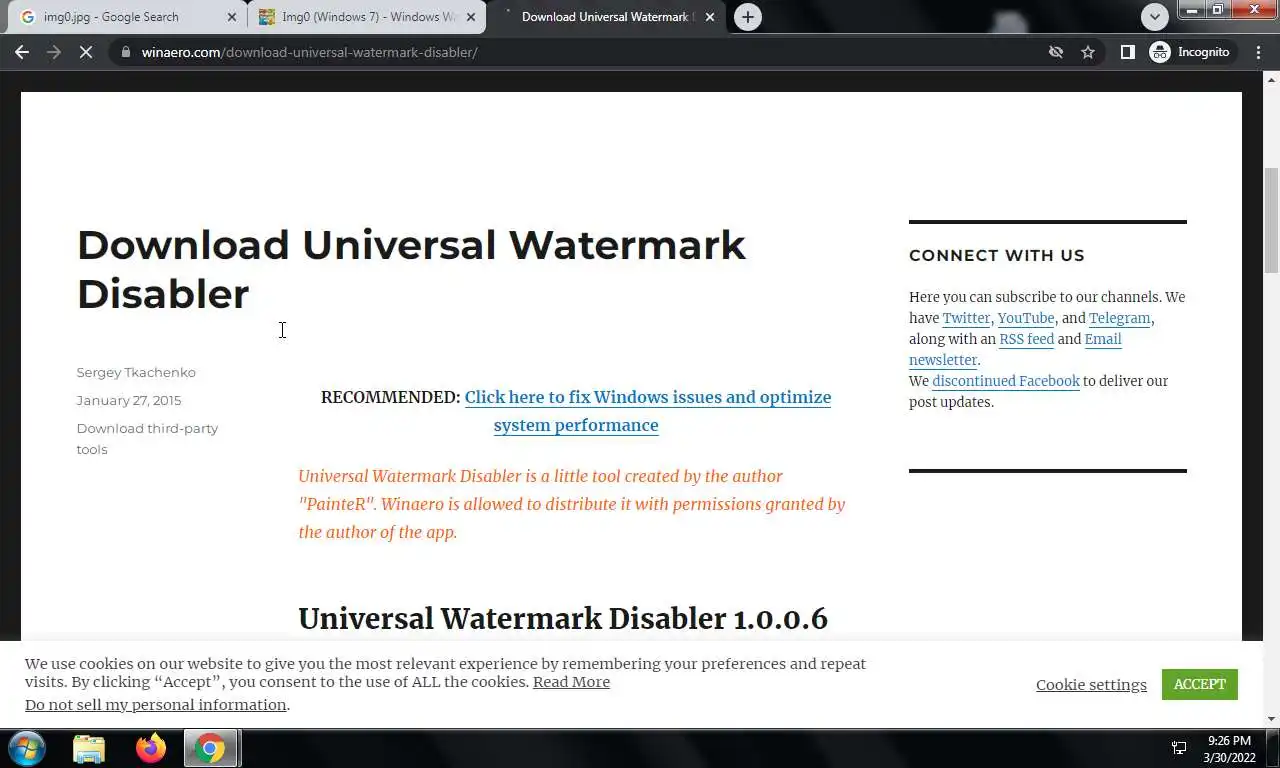Click the scrollbar down arrow
This screenshot has width=1280, height=768.
tap(1271, 719)
